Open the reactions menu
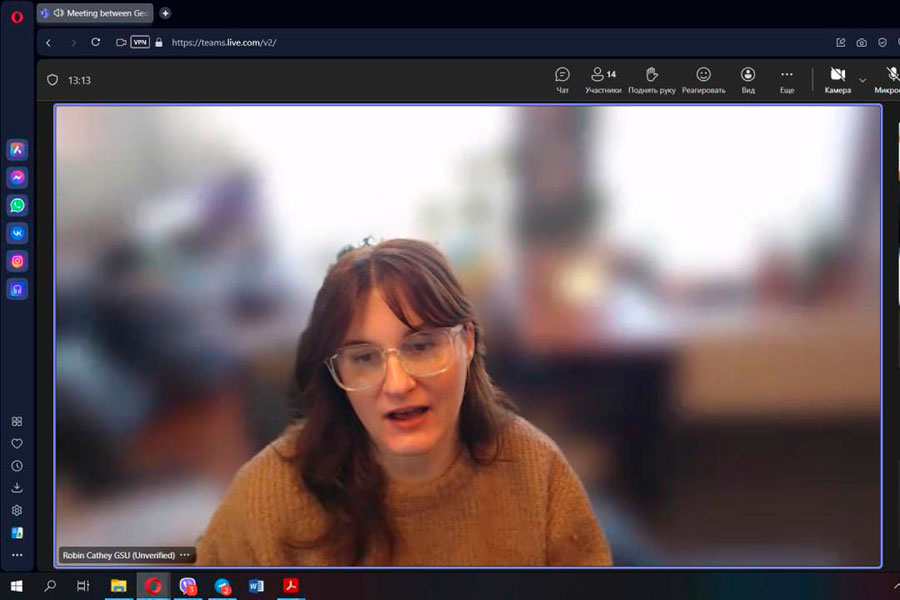This screenshot has height=600, width=900. 703,79
